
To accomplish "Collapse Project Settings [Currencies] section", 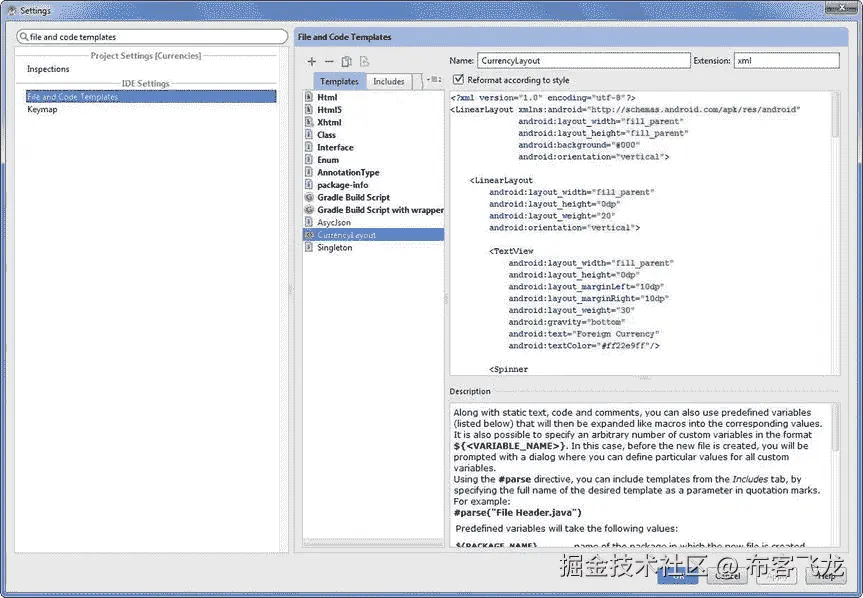I will pos(147,55).
